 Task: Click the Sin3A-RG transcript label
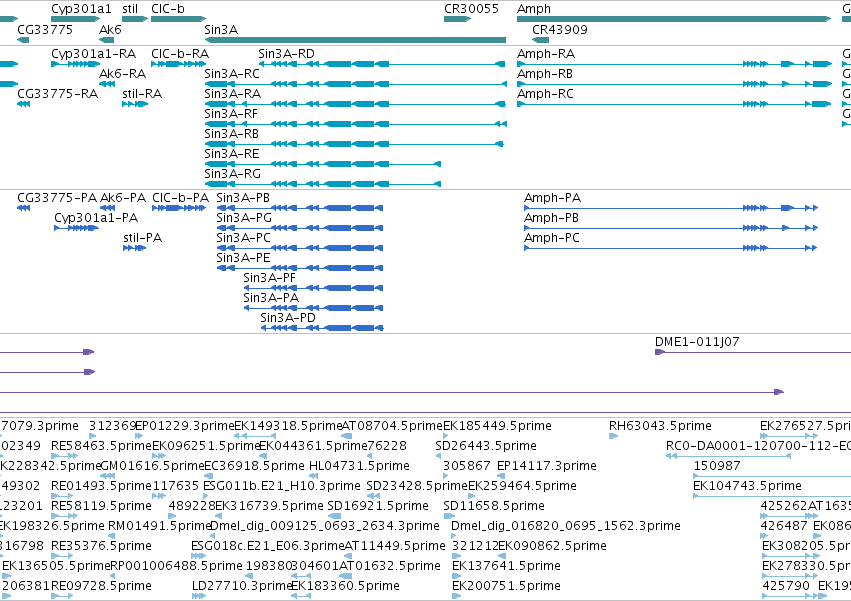point(232,174)
